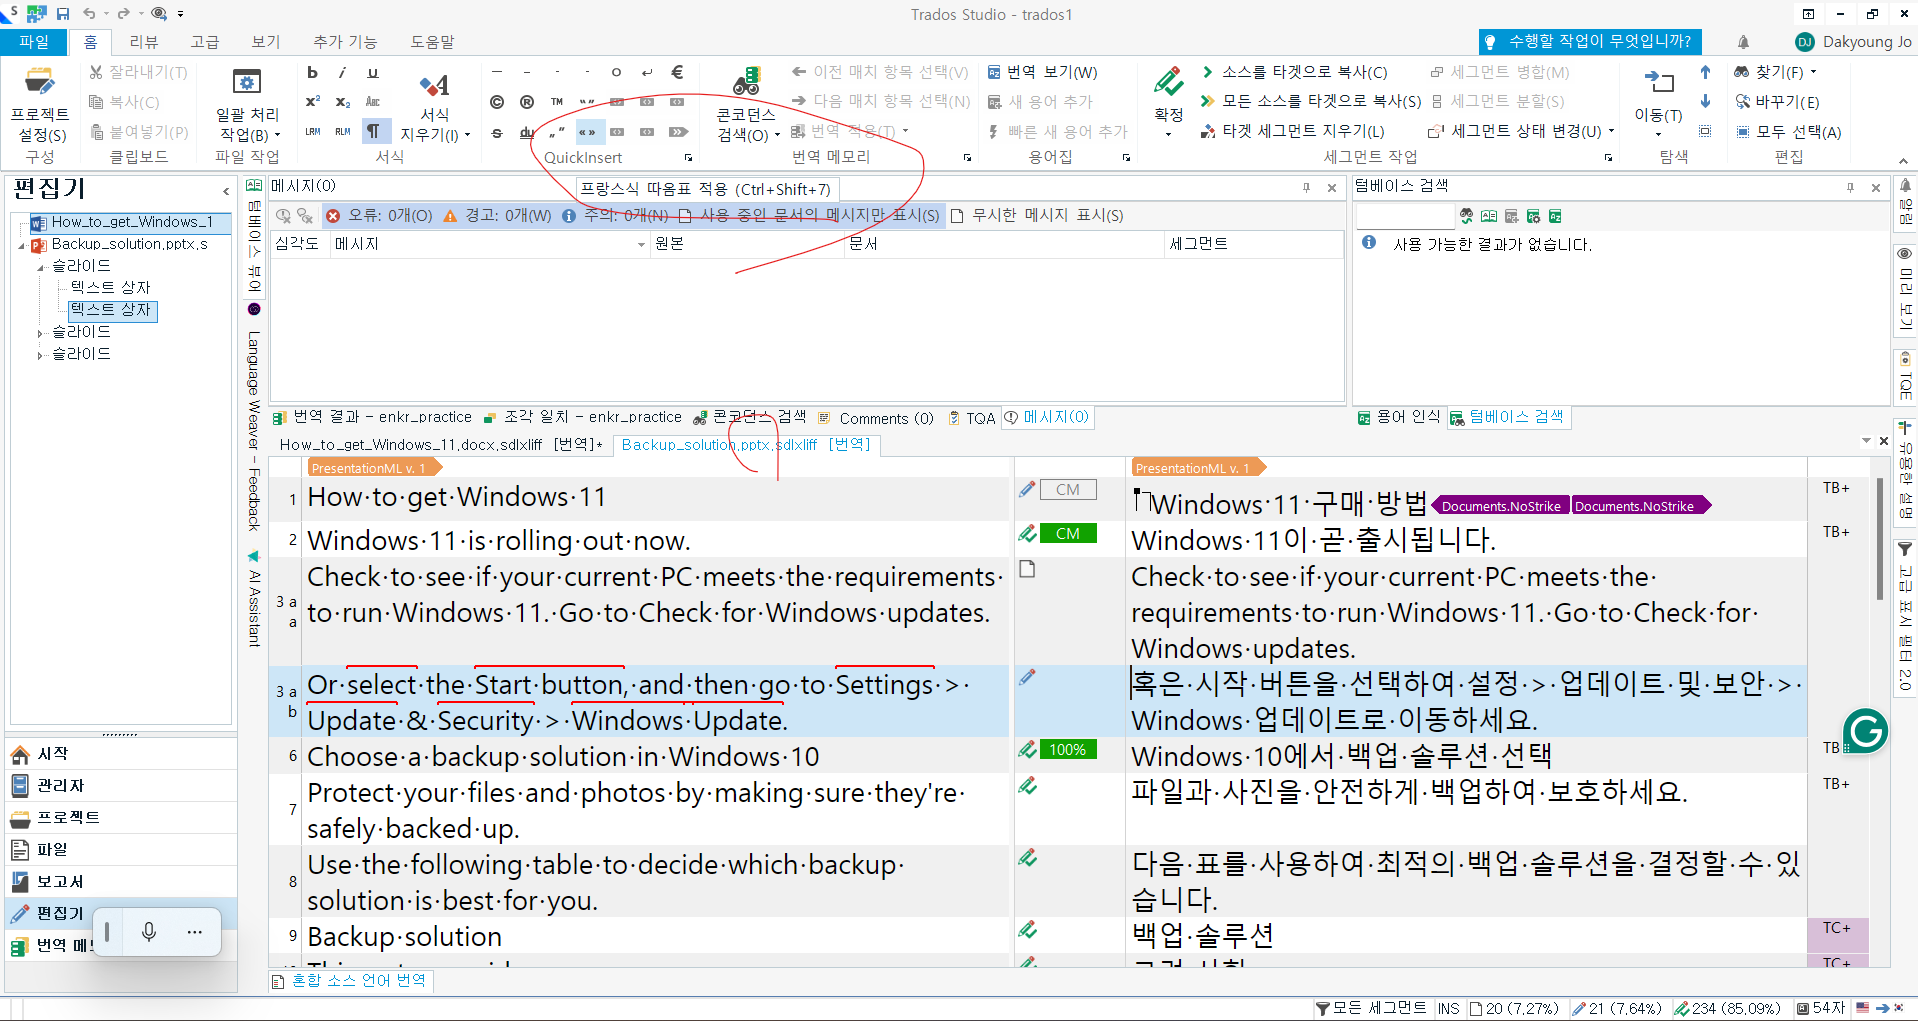The image size is (1918, 1021).
Task: Open Change Segment Status (세그먼트 상태 변경) dropdown
Action: point(1521,131)
